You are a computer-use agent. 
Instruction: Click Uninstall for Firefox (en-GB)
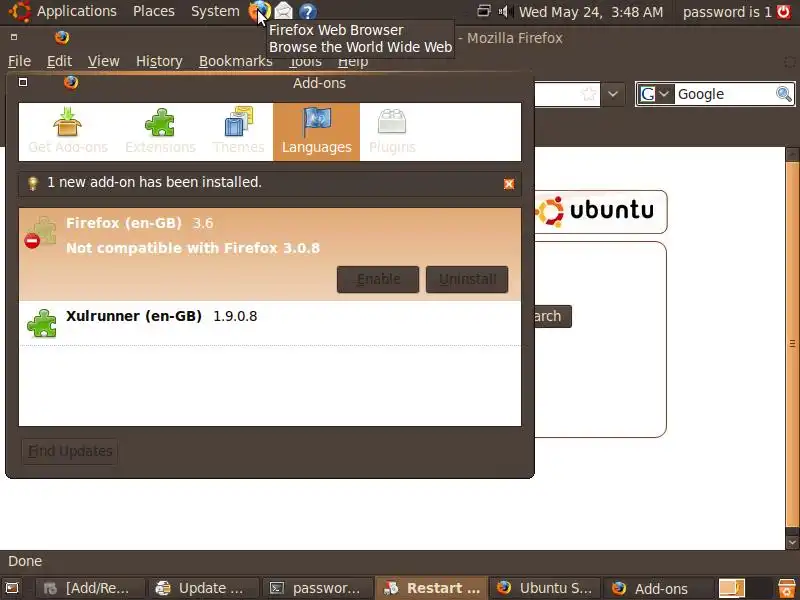[x=467, y=279]
